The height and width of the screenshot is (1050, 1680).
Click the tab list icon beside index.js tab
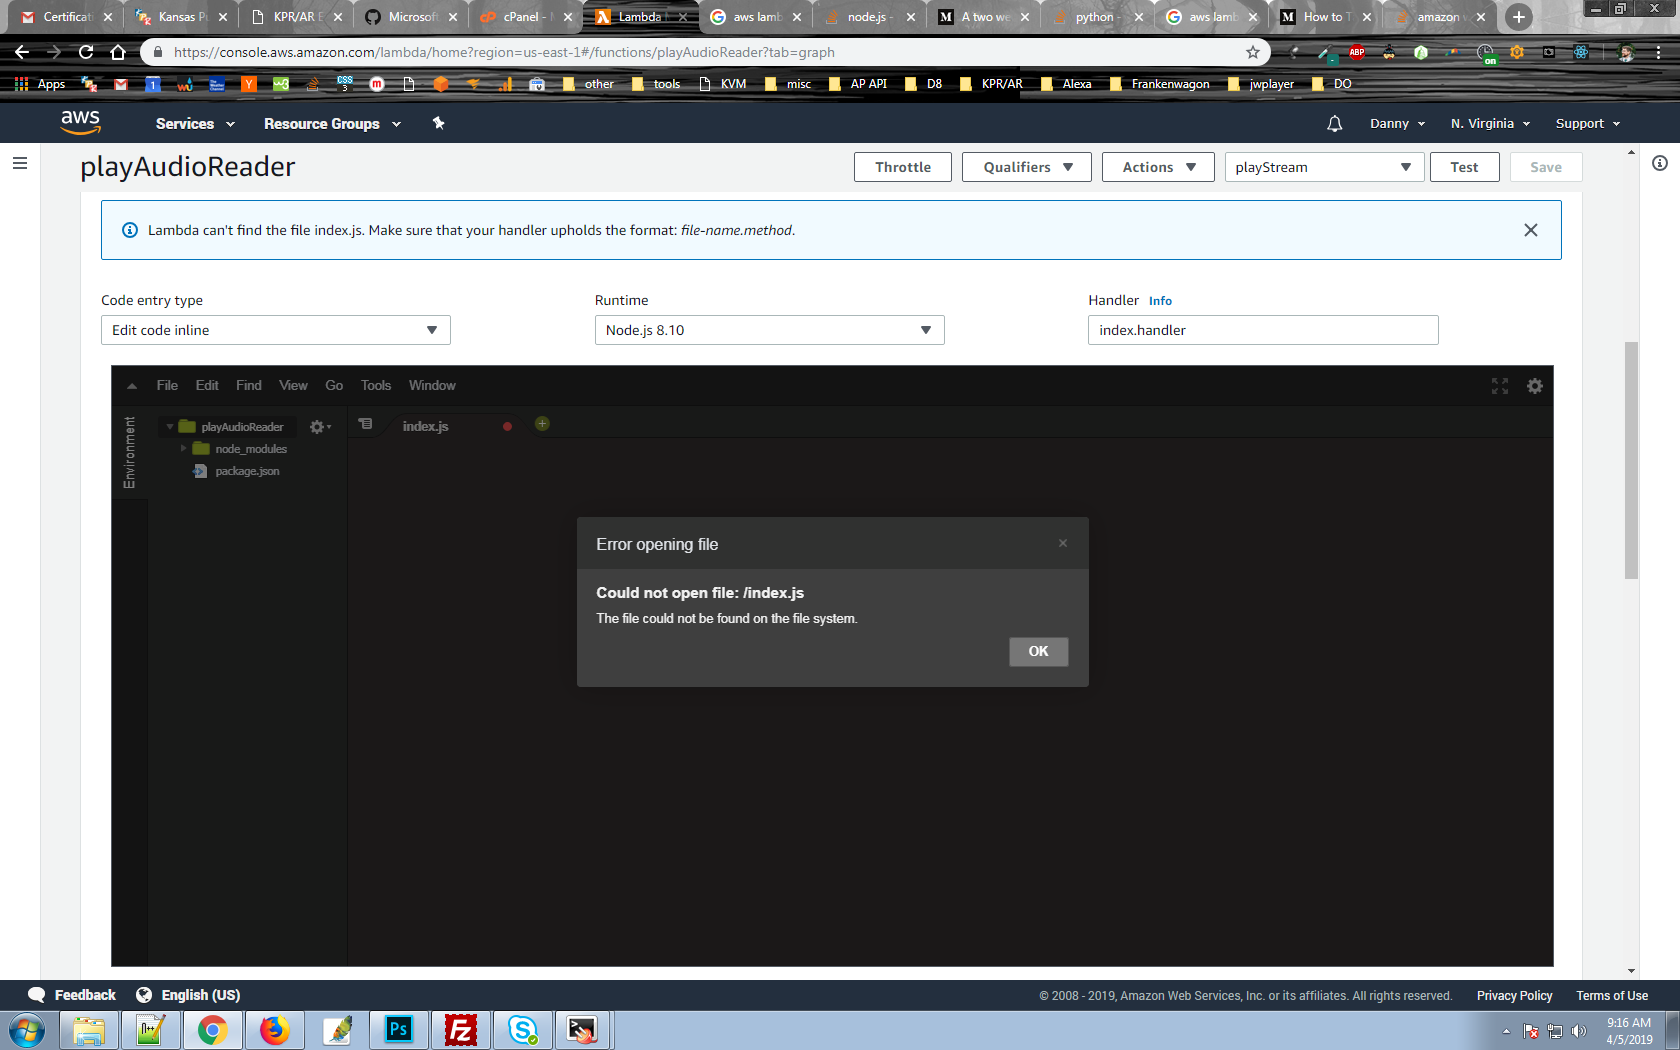point(366,424)
